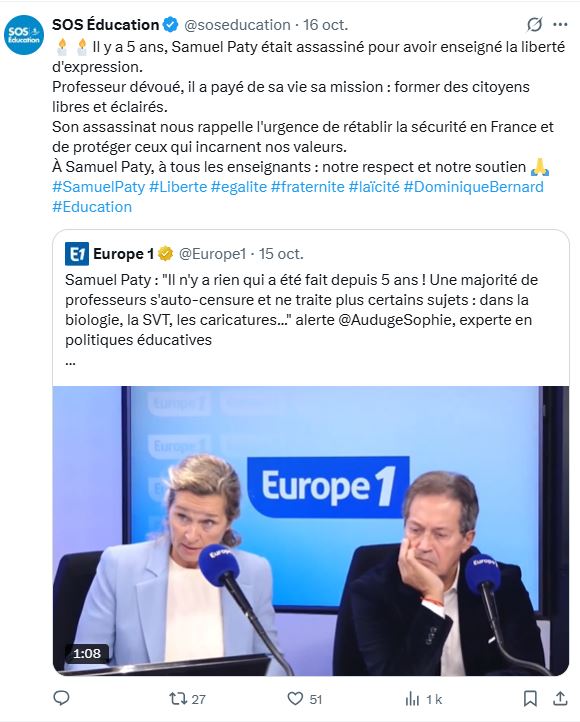
Task: Click the #Education hashtag
Action: (x=92, y=207)
